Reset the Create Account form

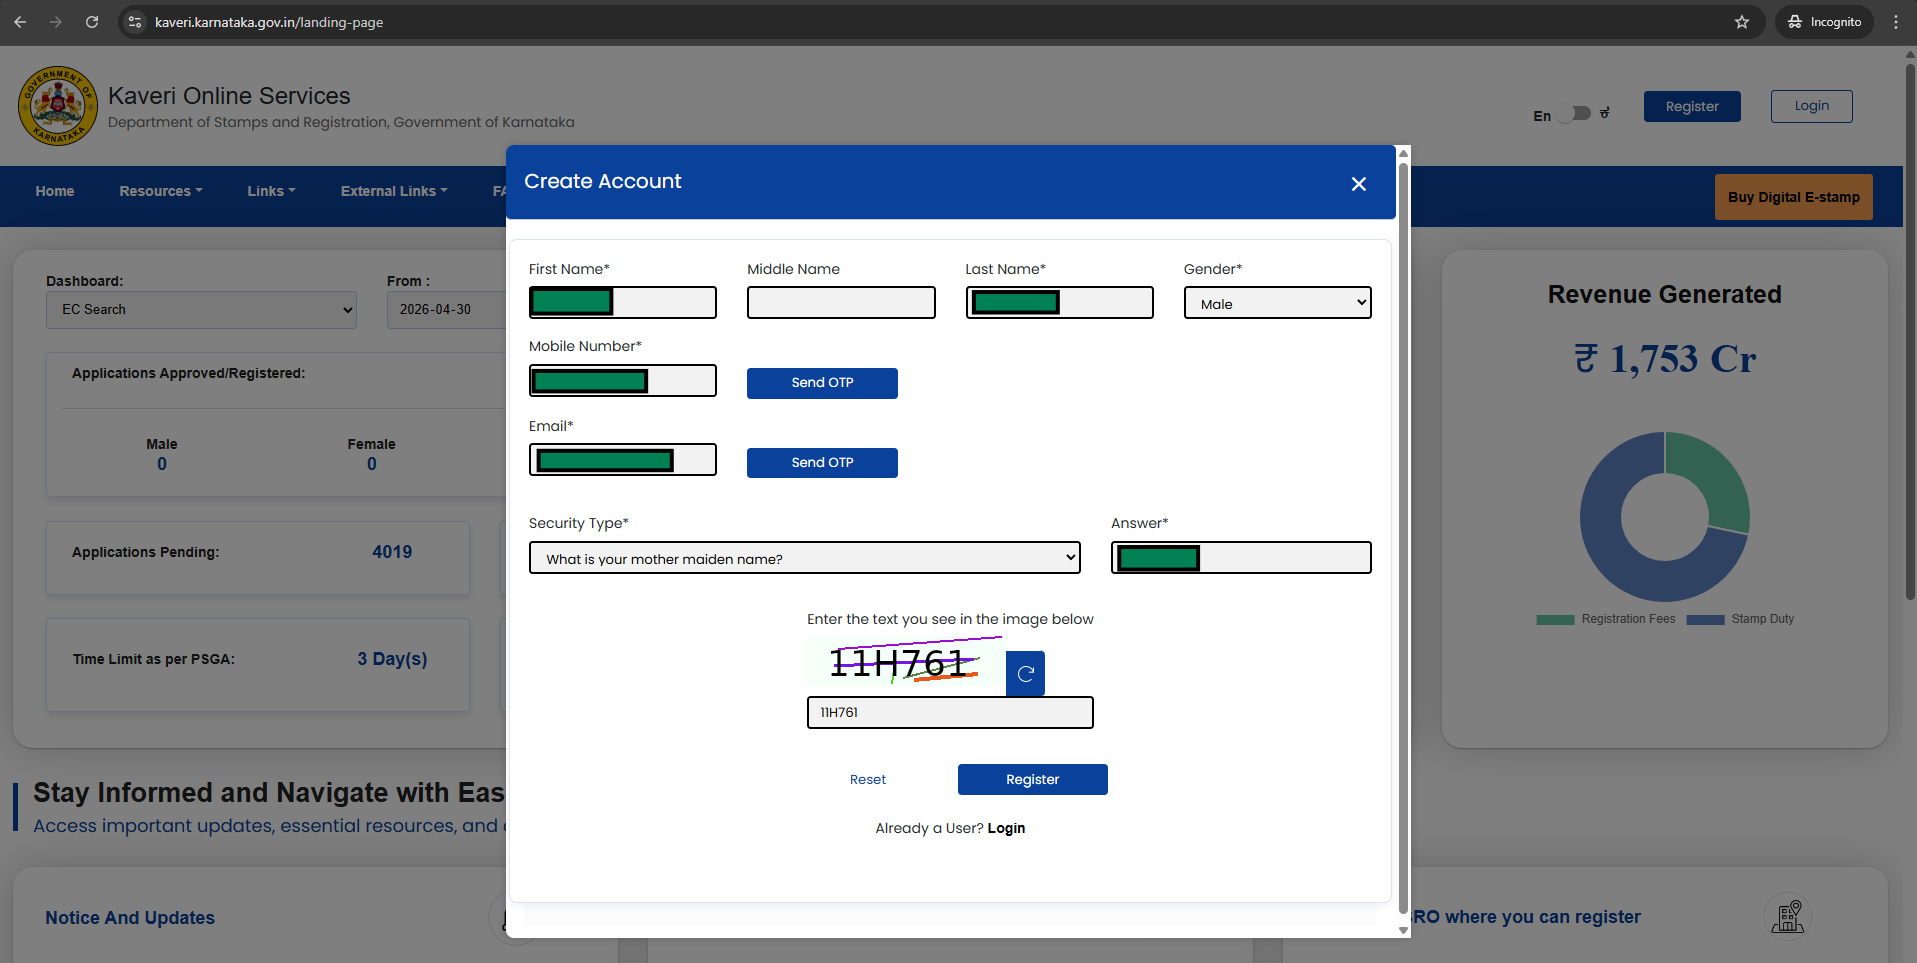click(868, 780)
